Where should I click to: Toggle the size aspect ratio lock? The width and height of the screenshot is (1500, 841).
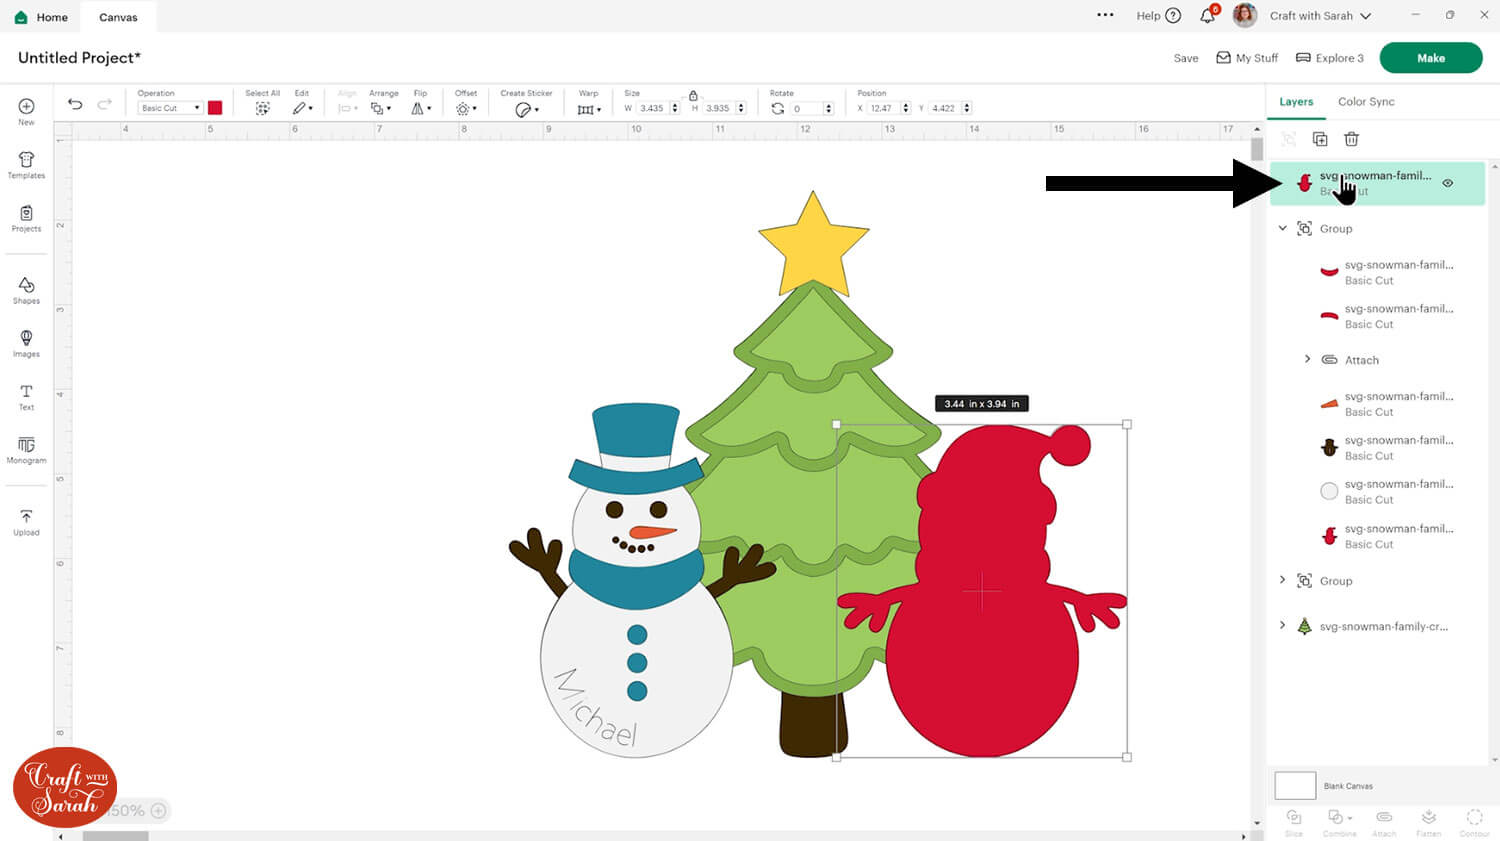(x=693, y=96)
